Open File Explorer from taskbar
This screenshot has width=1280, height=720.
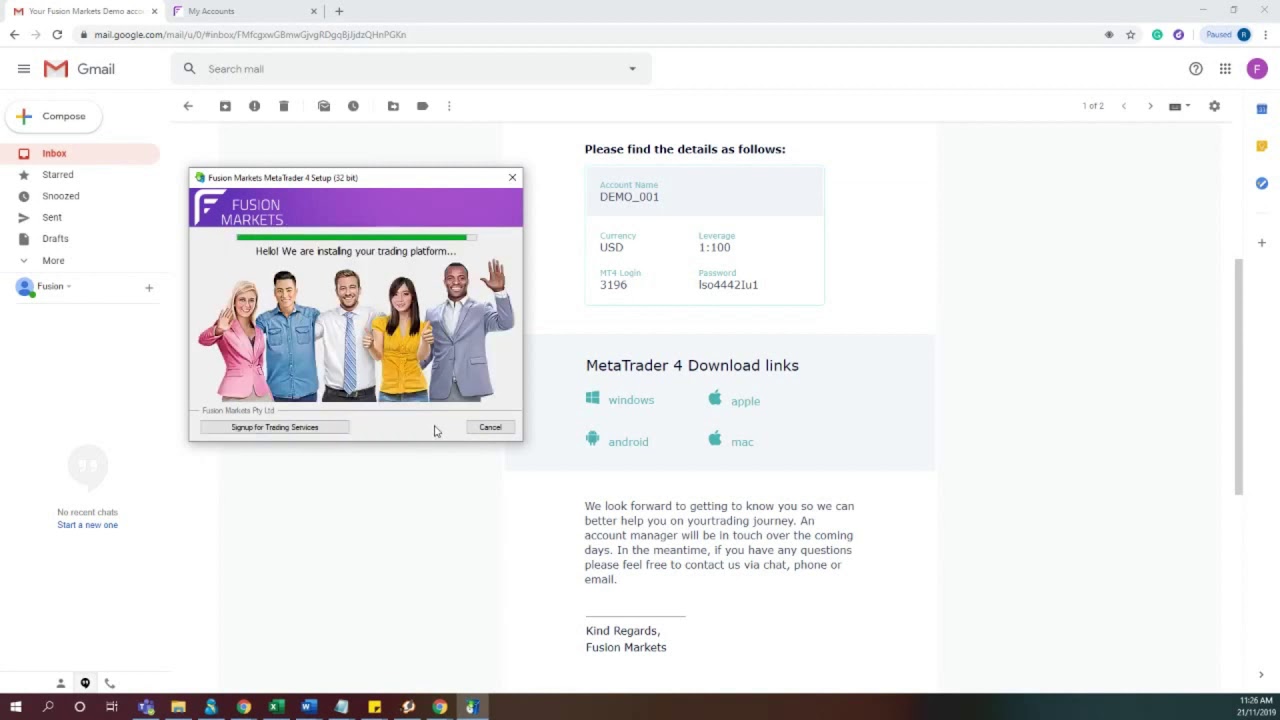(x=178, y=707)
